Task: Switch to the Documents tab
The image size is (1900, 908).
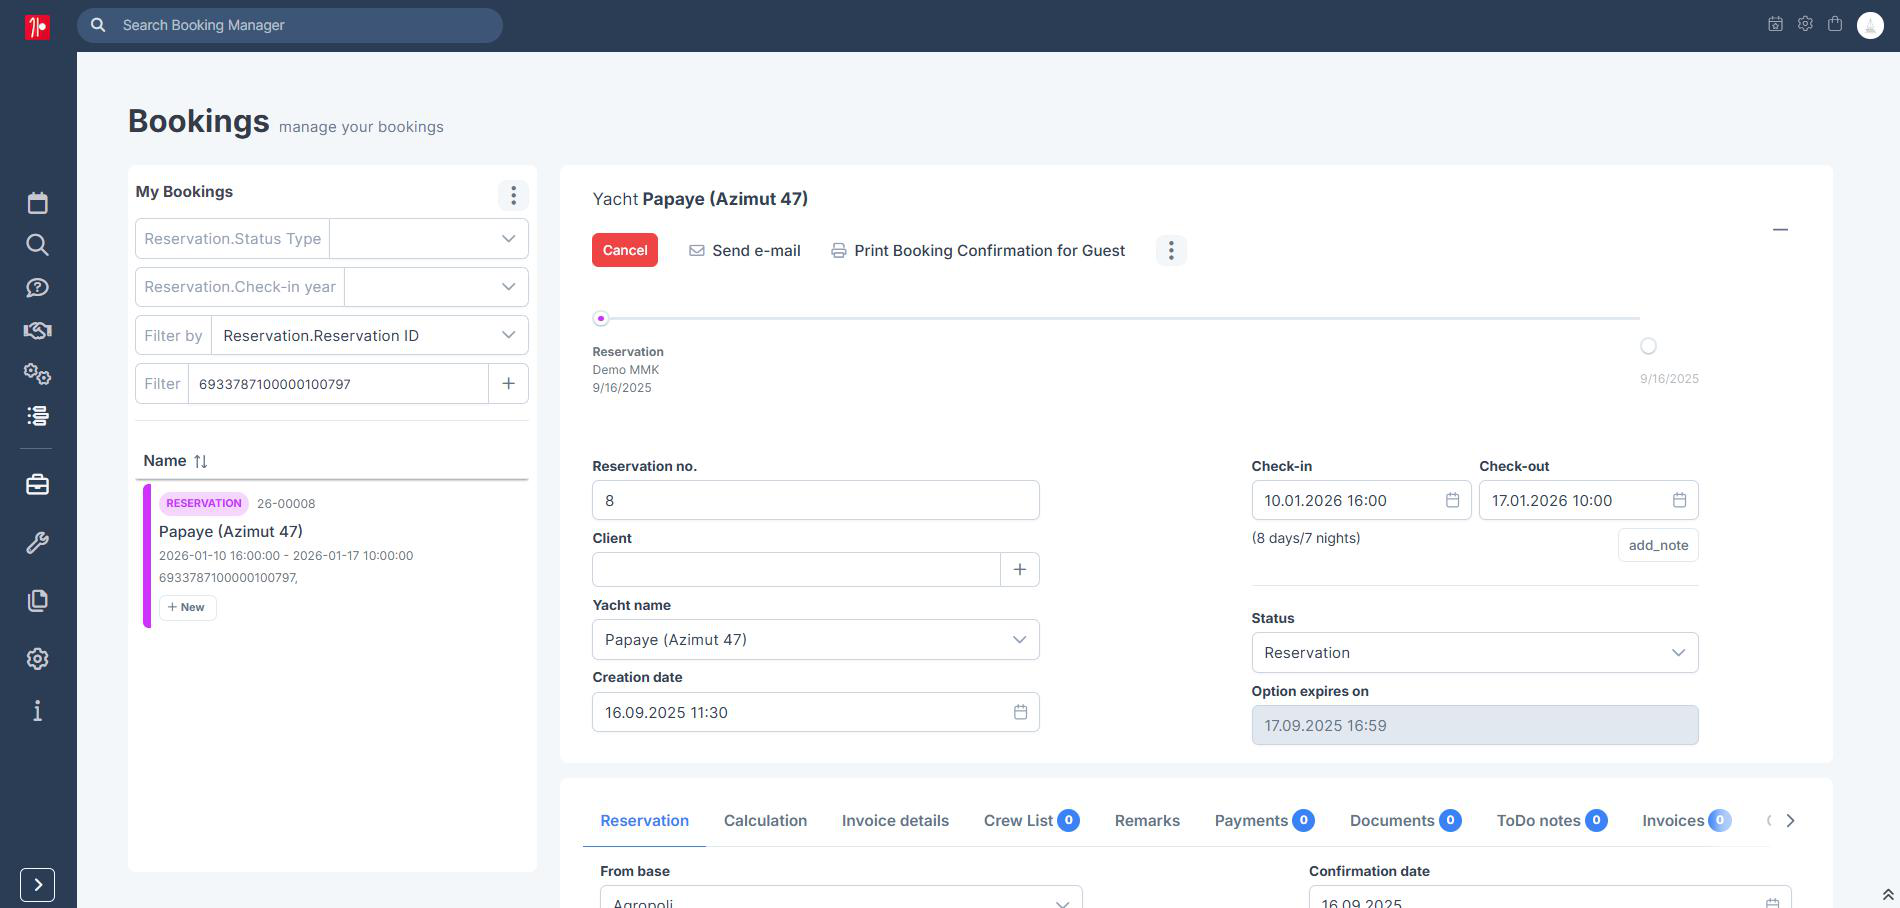Action: (1405, 821)
